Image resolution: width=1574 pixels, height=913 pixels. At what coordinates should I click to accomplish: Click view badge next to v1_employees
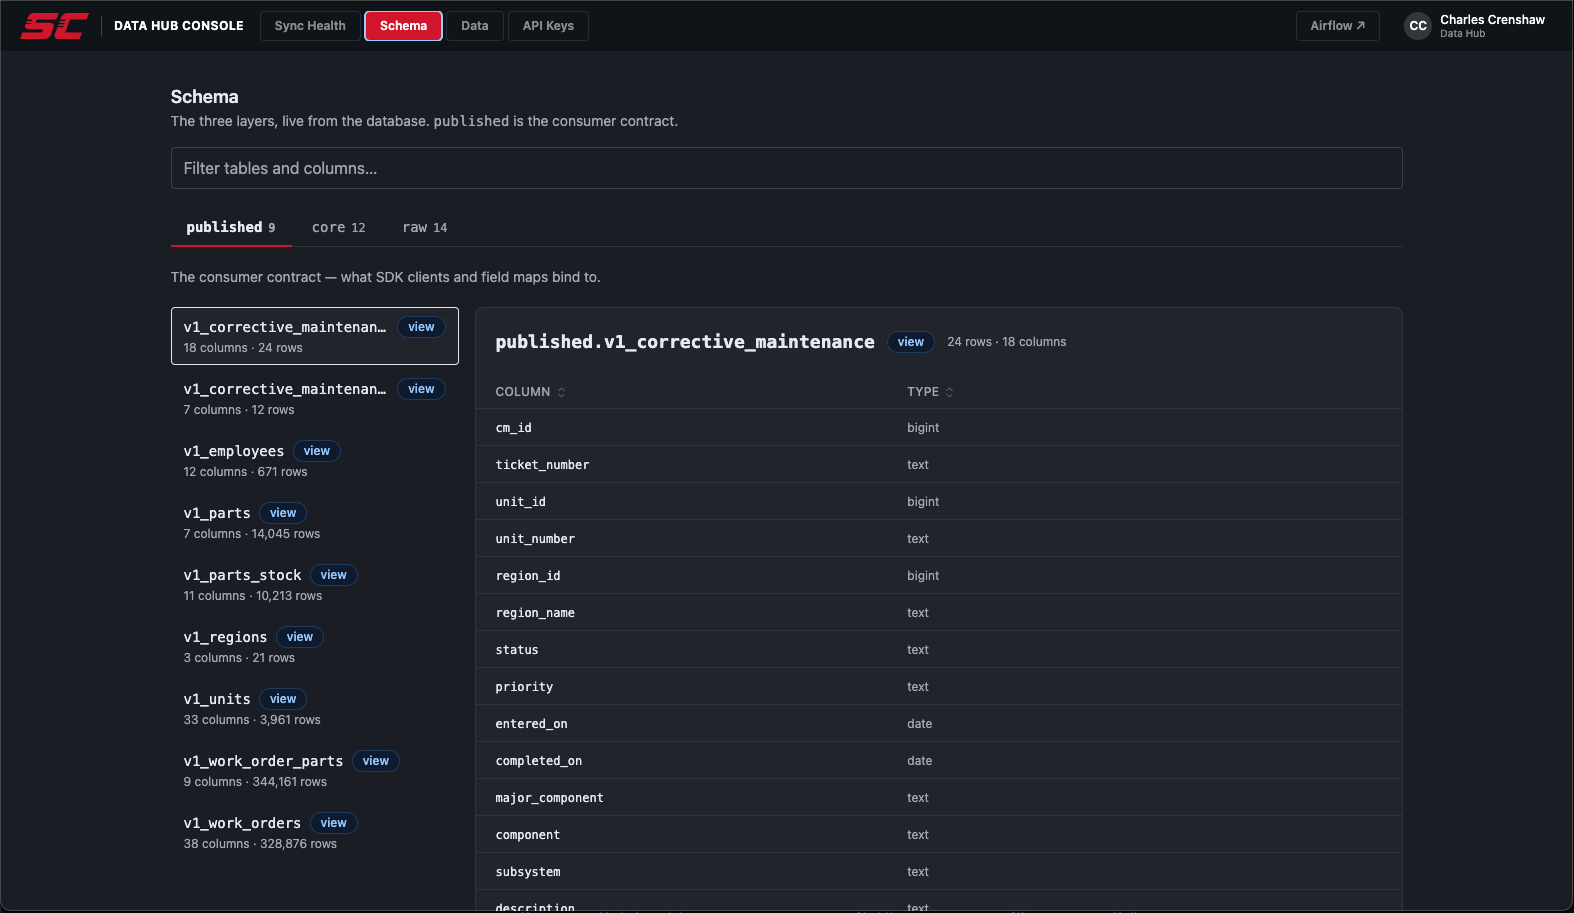point(317,451)
